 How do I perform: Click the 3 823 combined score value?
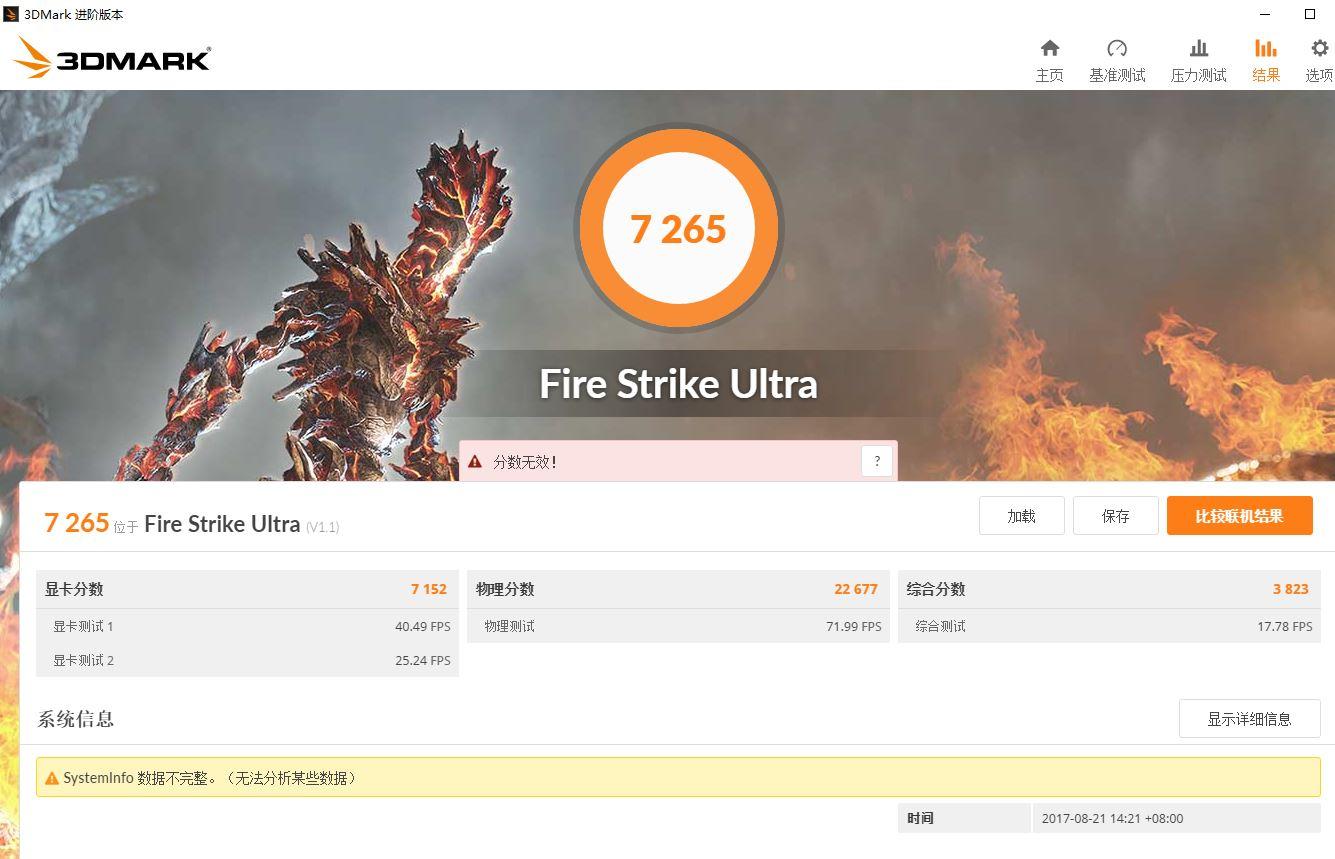point(1290,589)
